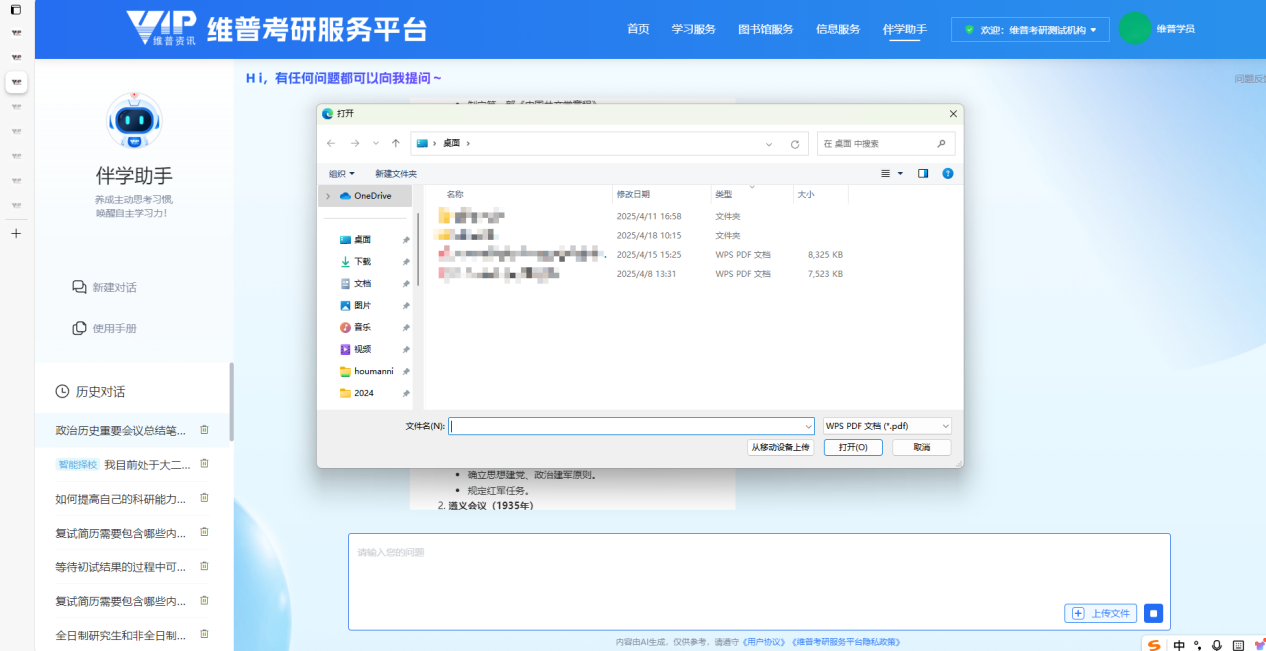
Task: Toggle the preview pane icon
Action: pyautogui.click(x=923, y=173)
